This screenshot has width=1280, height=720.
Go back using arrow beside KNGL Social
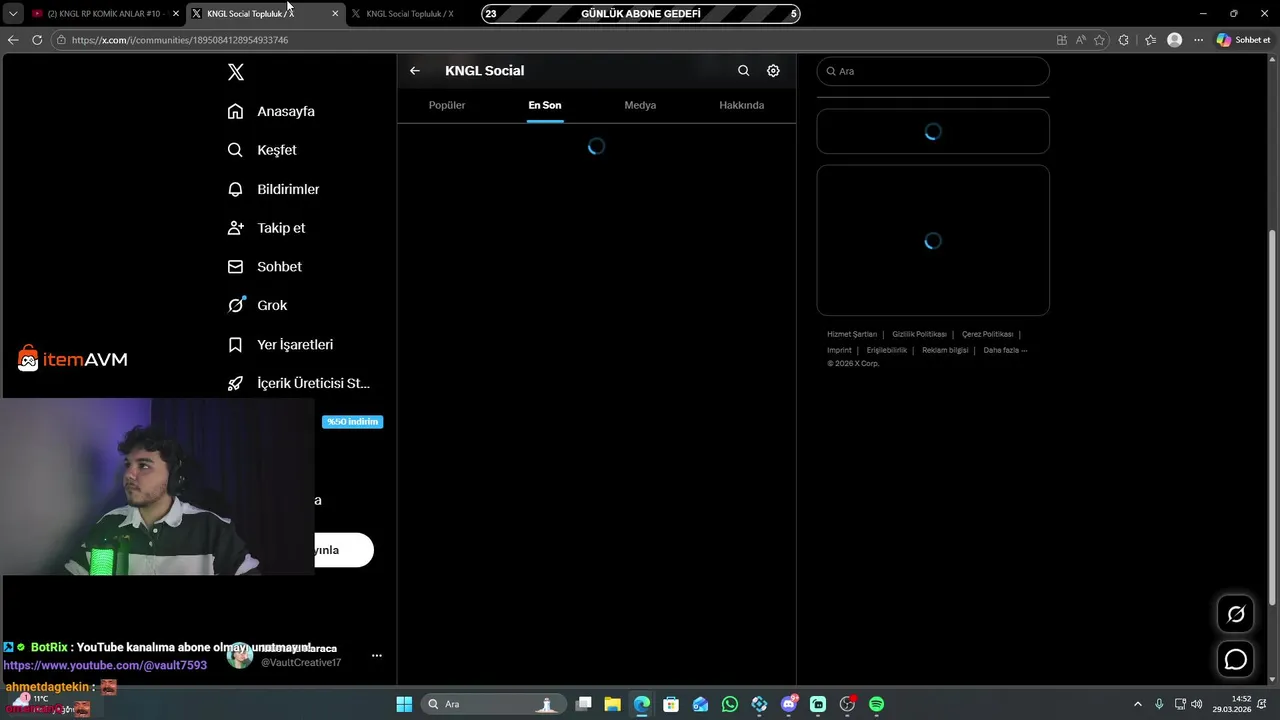415,71
